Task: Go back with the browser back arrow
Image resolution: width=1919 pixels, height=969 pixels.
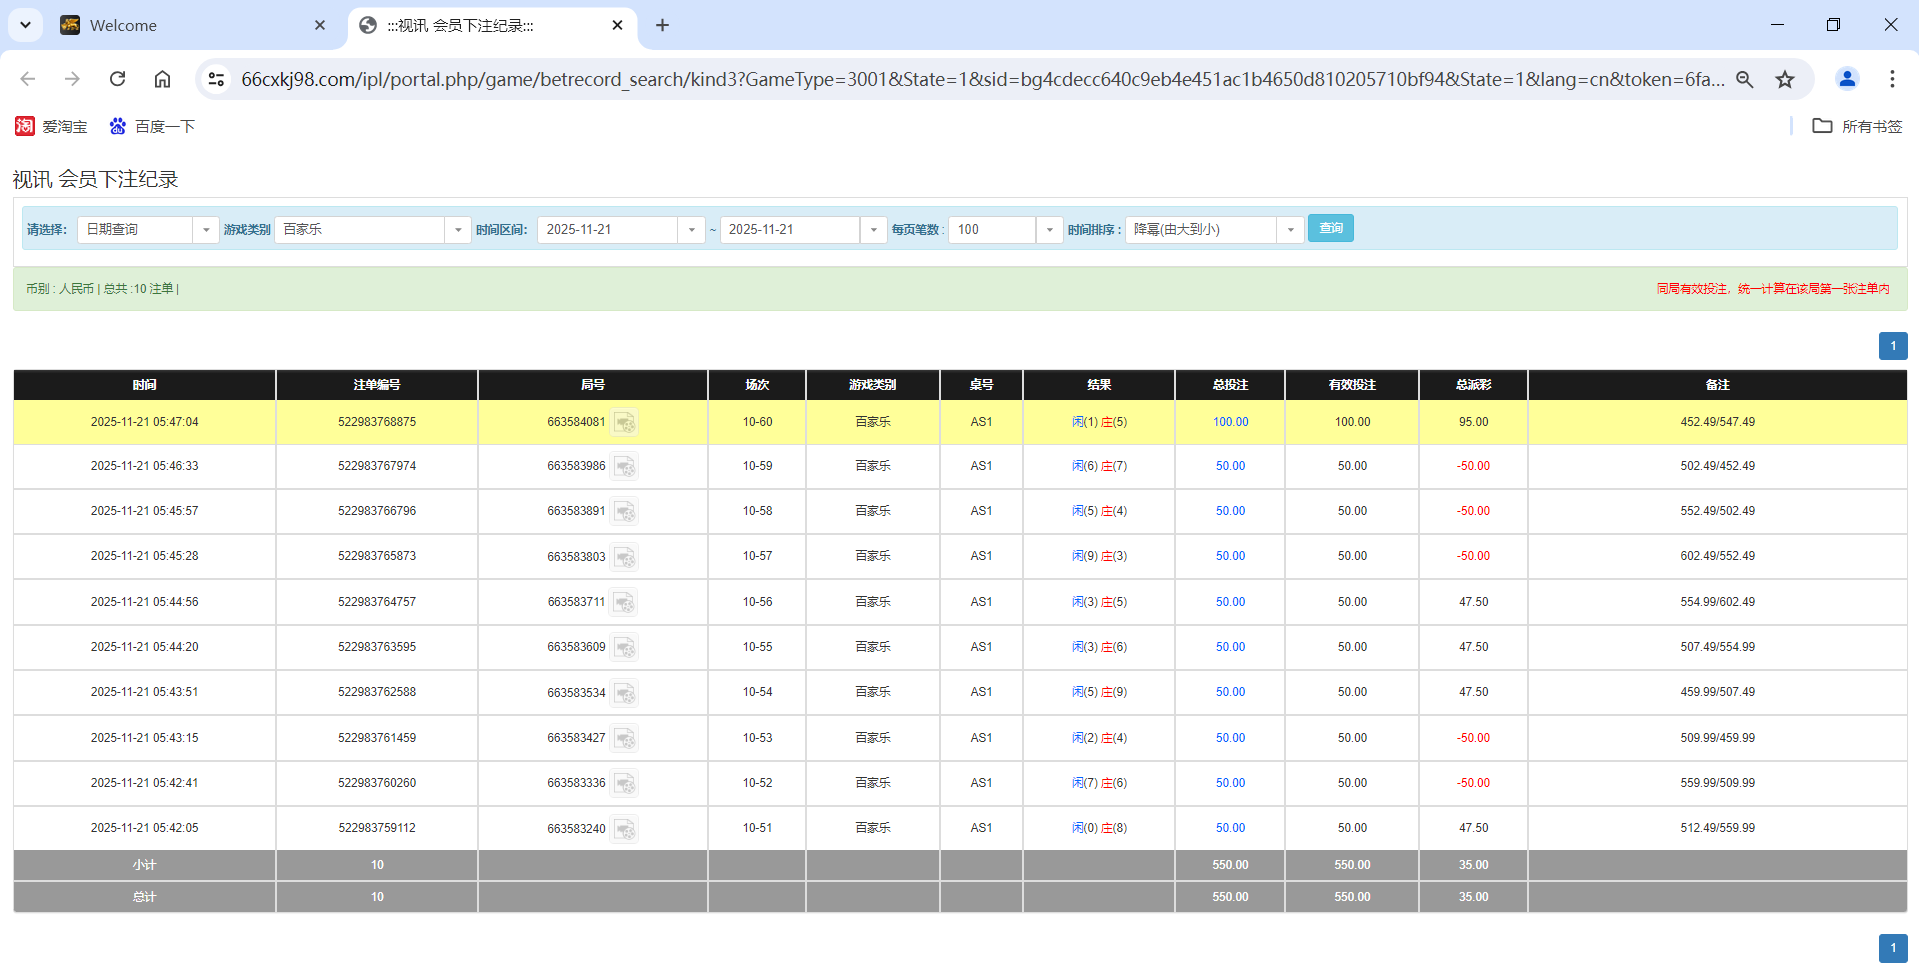Action: pyautogui.click(x=27, y=79)
